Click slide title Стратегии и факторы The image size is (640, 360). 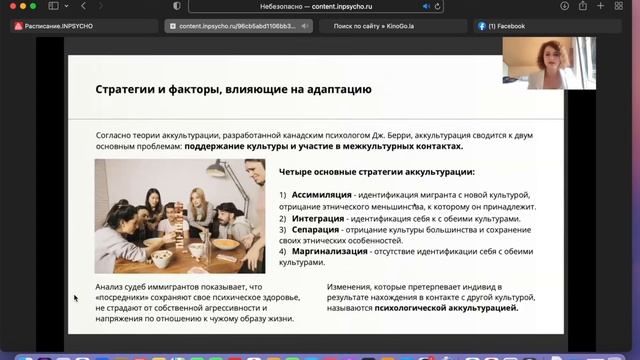(x=233, y=89)
